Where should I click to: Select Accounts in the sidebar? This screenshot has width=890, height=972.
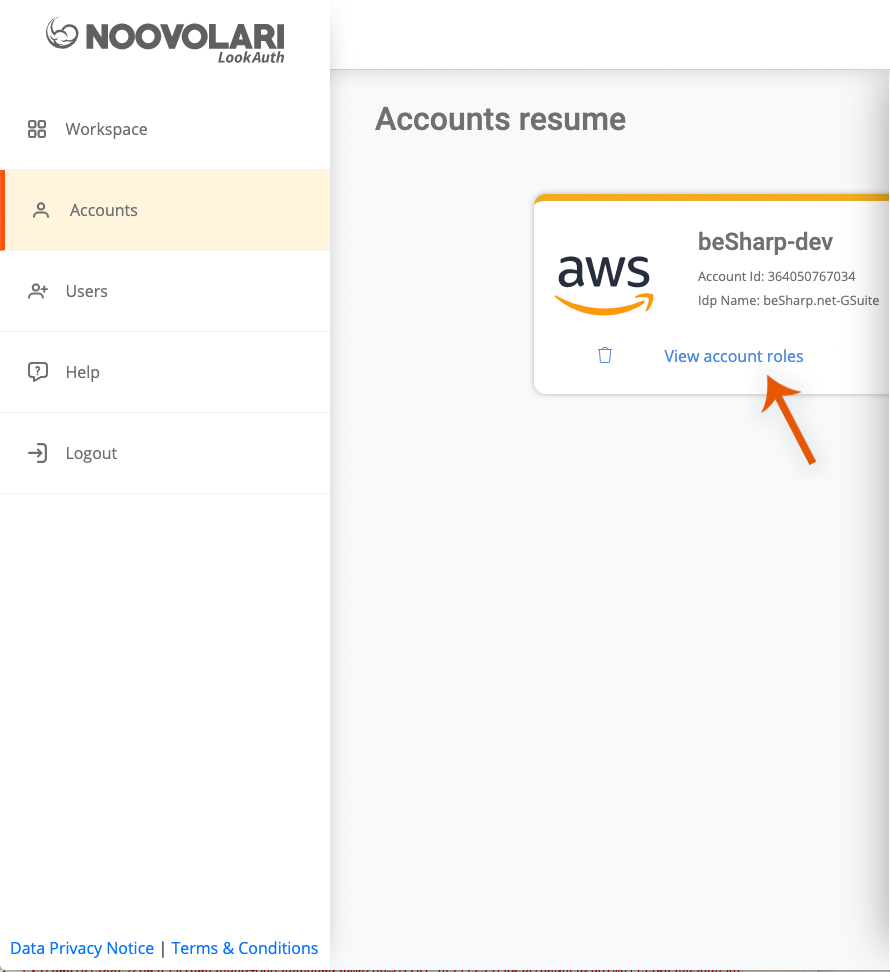(104, 210)
